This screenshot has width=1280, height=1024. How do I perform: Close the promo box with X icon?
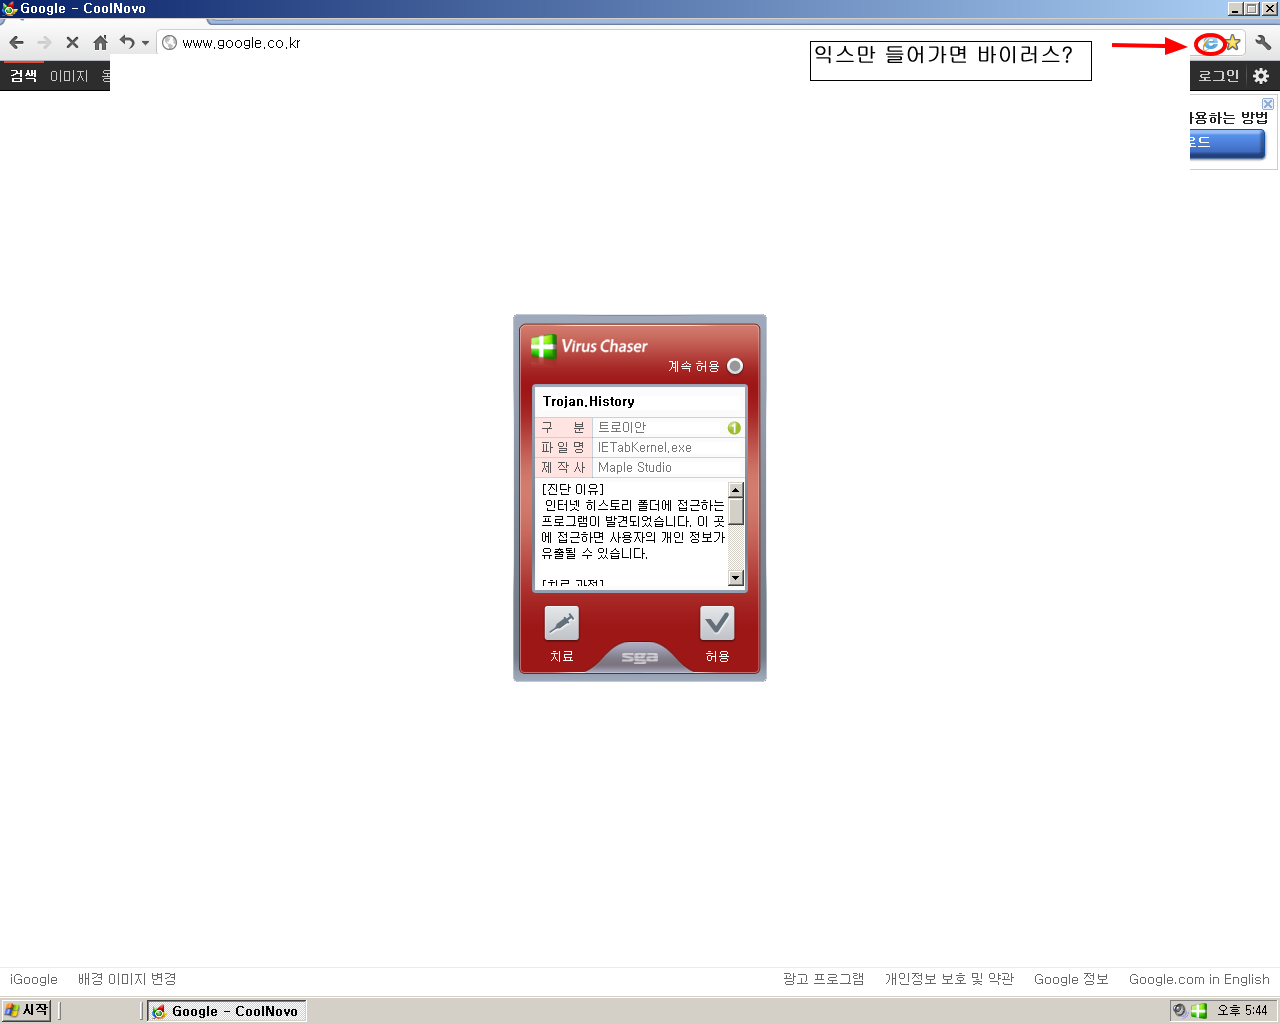1268,104
